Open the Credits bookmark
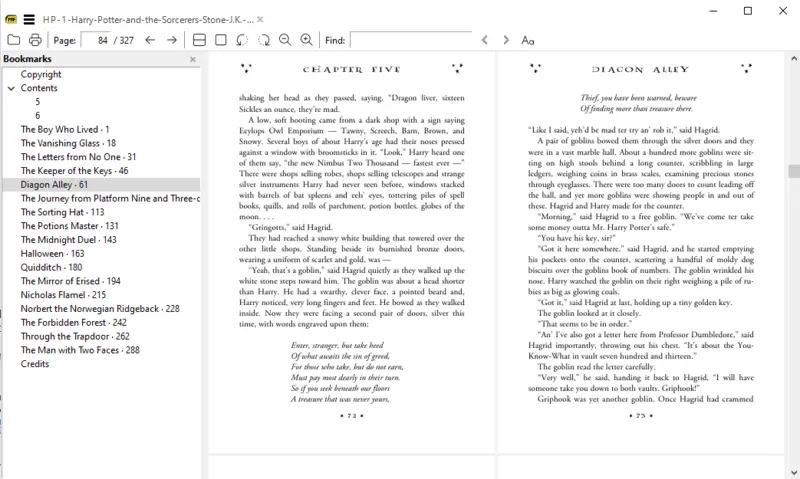 click(35, 363)
